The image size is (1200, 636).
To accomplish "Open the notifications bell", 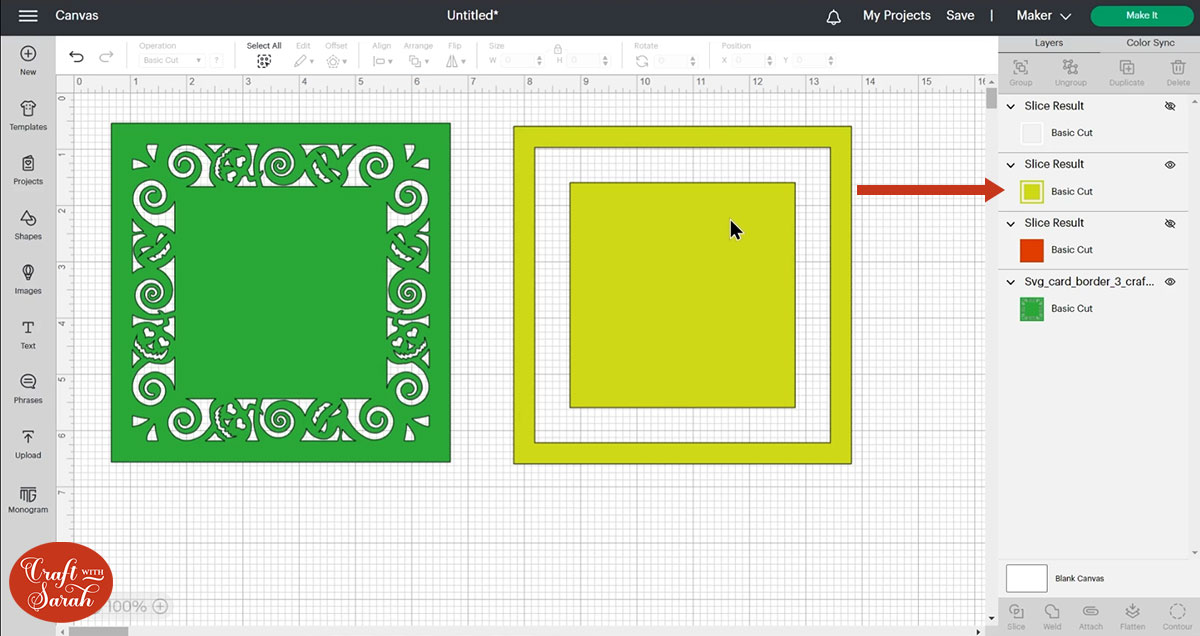I will pos(833,16).
